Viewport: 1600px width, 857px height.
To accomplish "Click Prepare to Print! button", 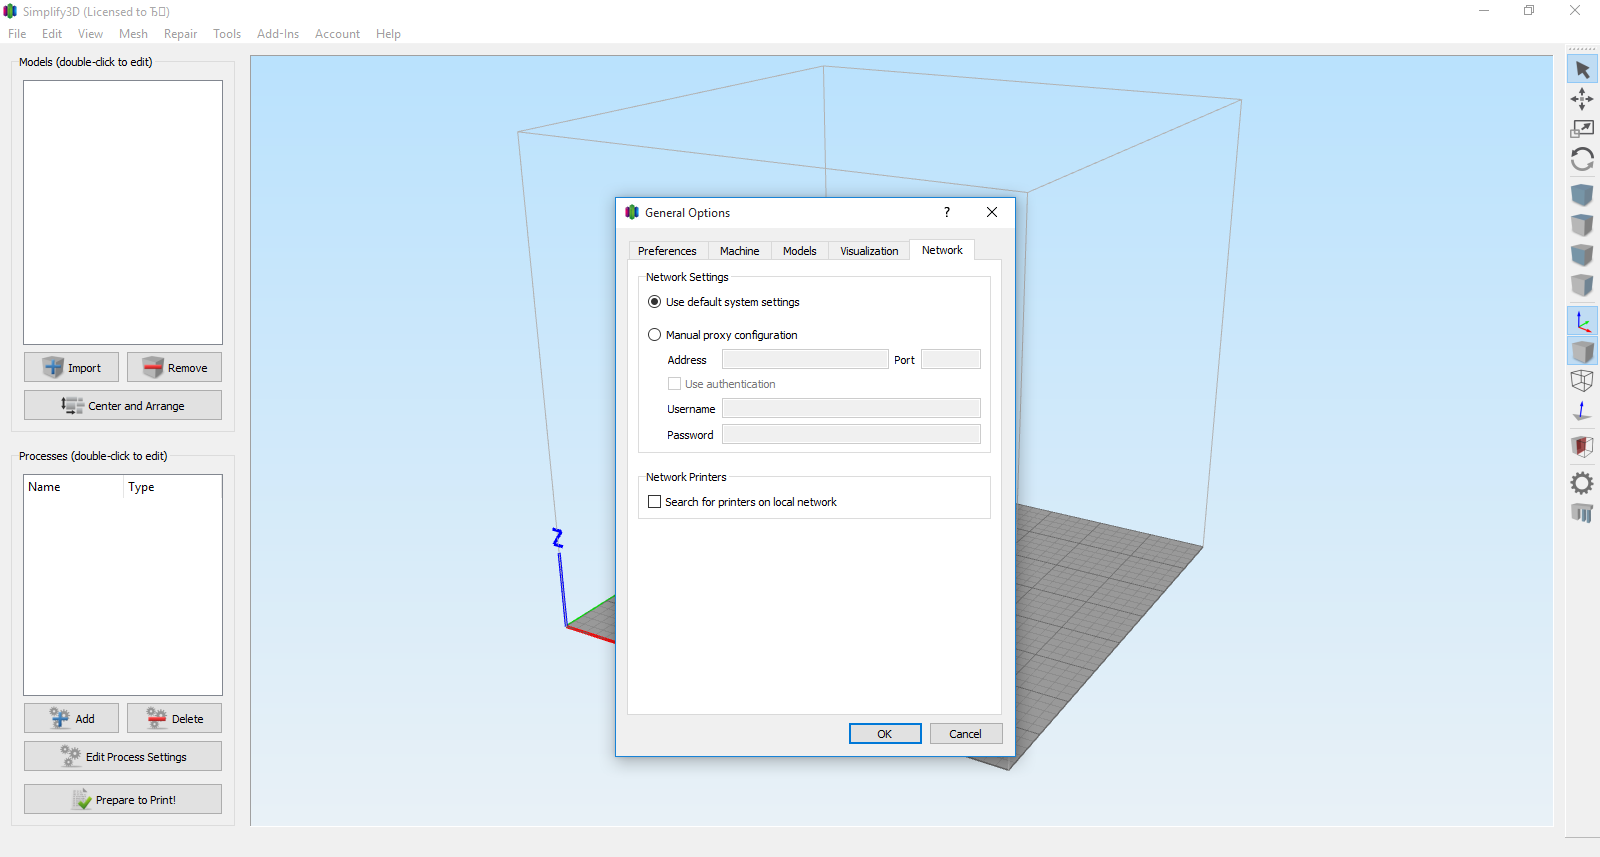I will pos(123,799).
